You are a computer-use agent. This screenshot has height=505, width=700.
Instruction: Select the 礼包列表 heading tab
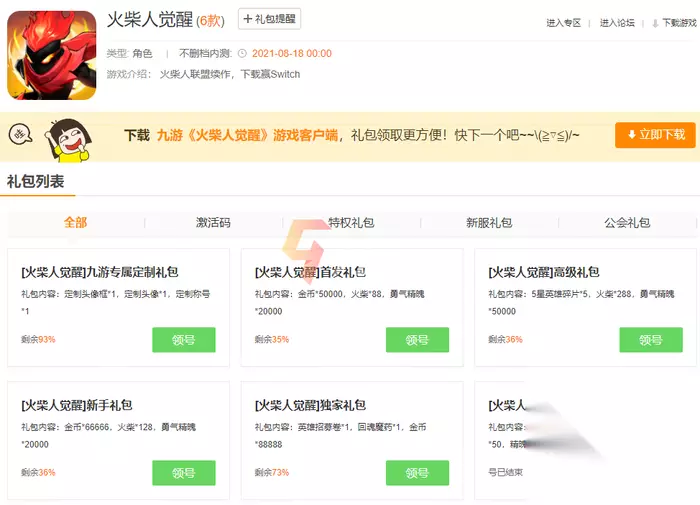pos(36,181)
